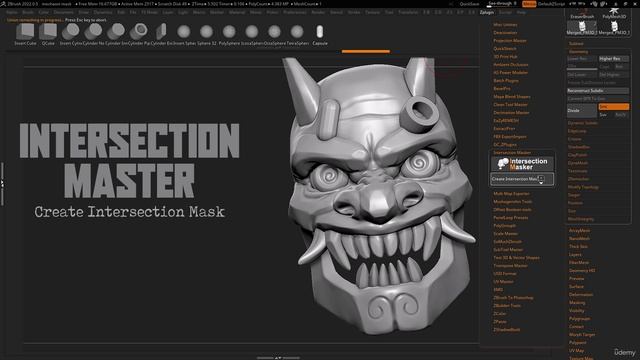Collapse the Intersection Masker section header
The width and height of the screenshot is (640, 360).
point(512,153)
